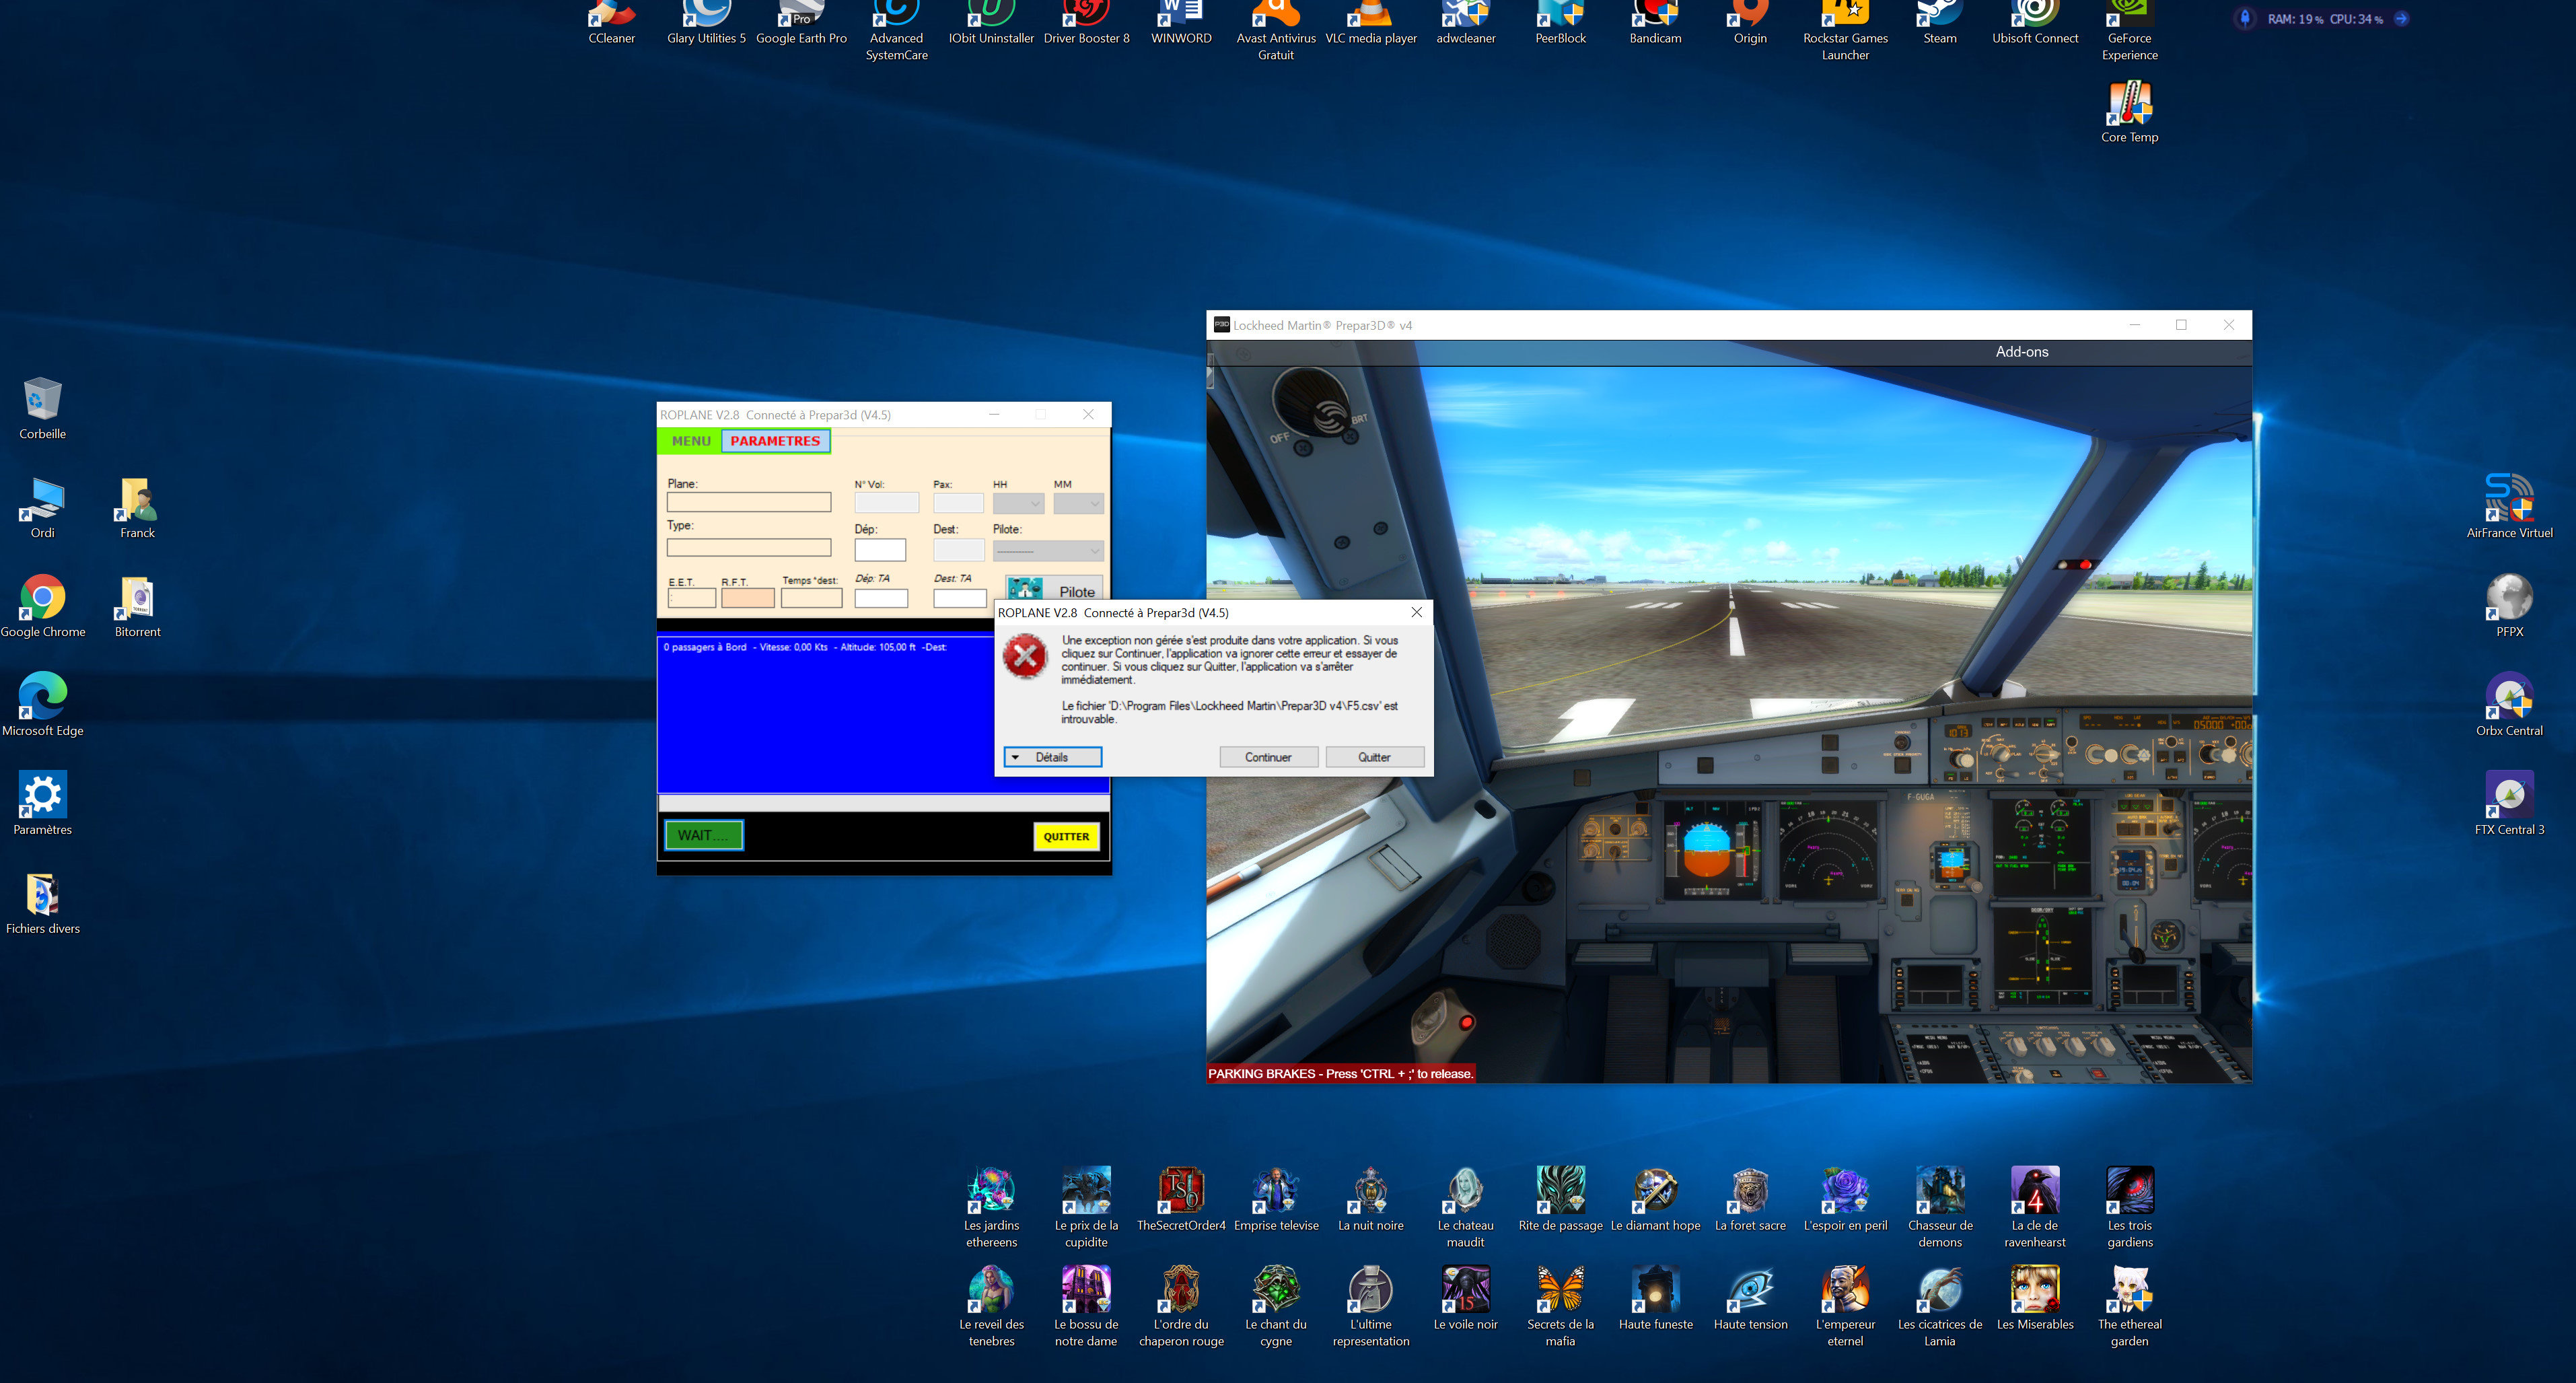The width and height of the screenshot is (2576, 1383).
Task: Open FTX Central 3 shortcut
Action: [x=2508, y=801]
